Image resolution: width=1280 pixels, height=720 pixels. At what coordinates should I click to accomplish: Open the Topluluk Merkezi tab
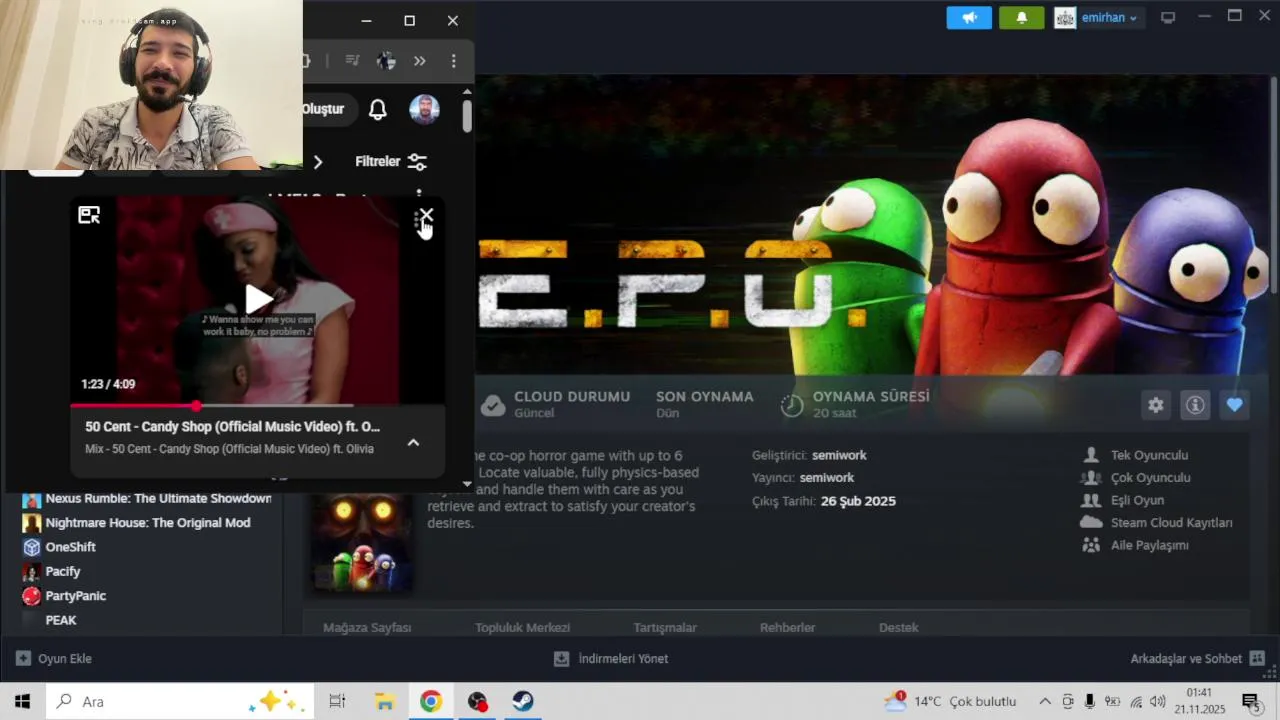522,627
